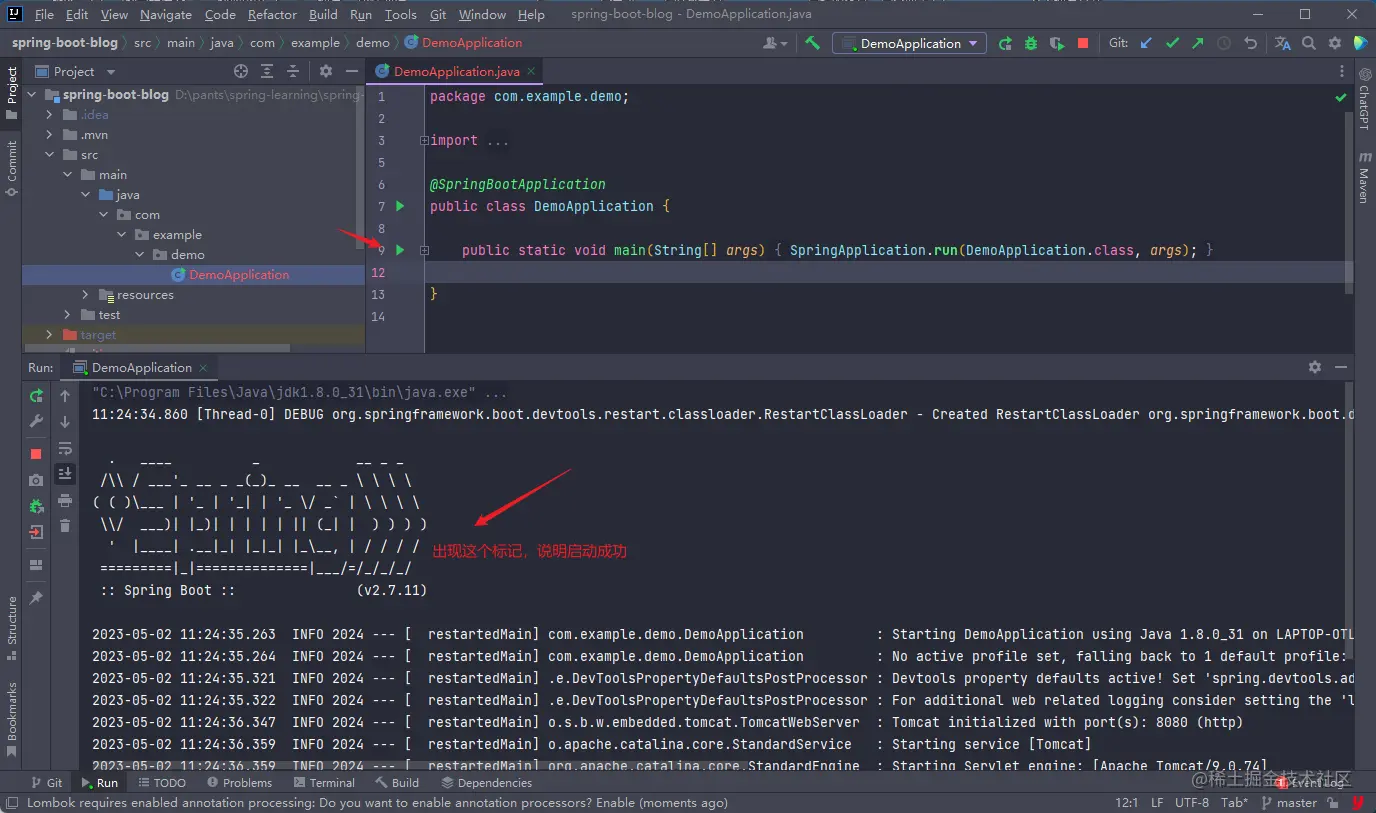
Task: Open the Tools menu
Action: click(400, 14)
